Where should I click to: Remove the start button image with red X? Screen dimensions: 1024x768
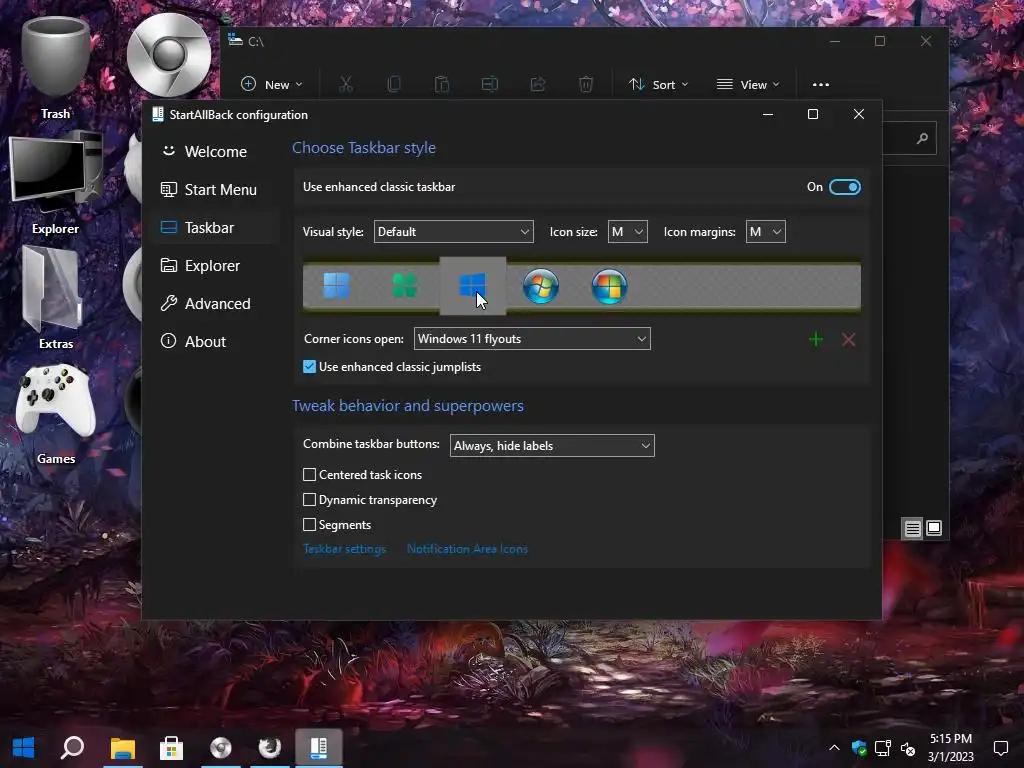848,340
